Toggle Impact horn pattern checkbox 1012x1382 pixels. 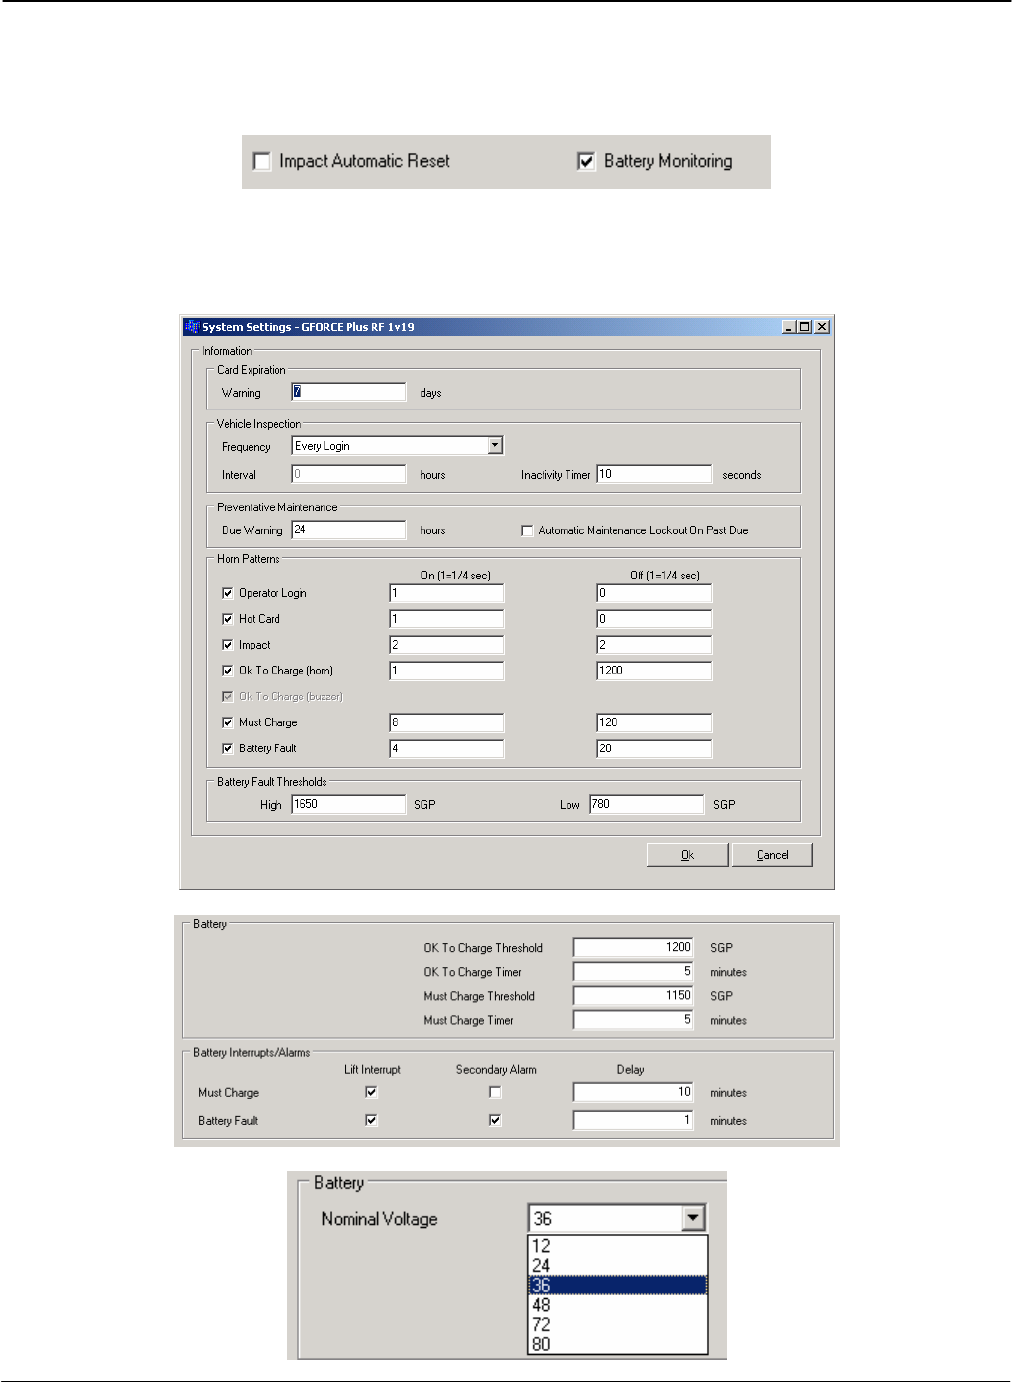coord(228,645)
